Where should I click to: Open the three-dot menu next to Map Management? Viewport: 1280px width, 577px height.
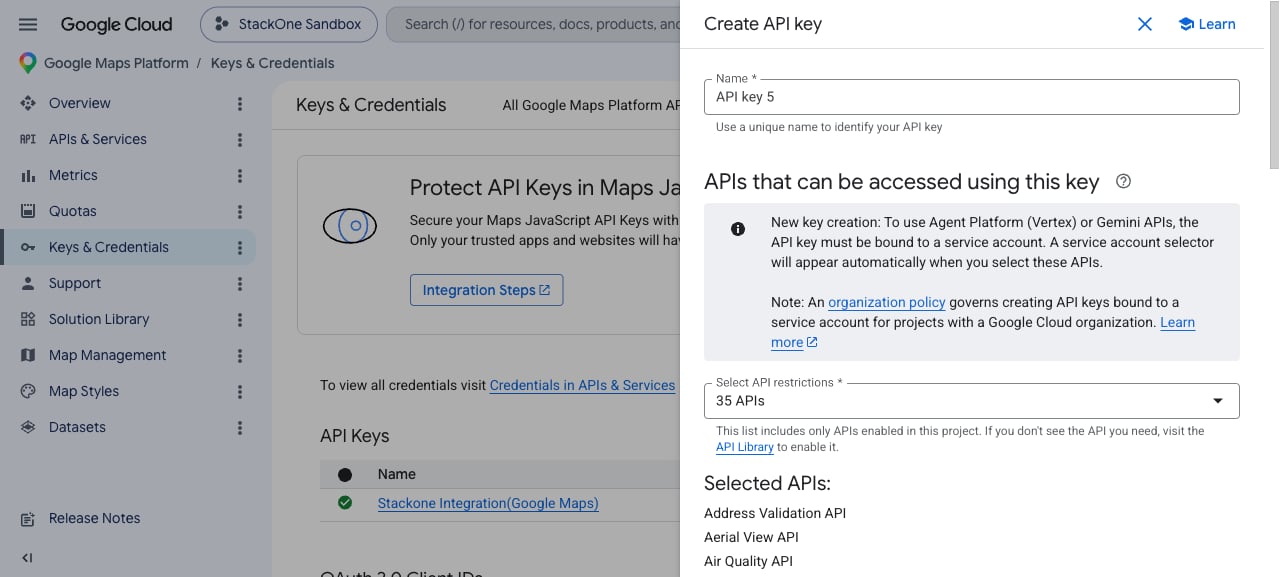(x=240, y=355)
